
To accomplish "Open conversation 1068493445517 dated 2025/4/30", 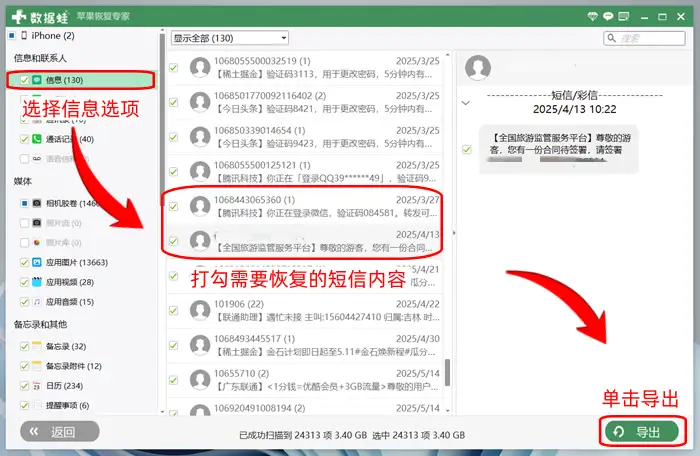I will [x=305, y=345].
